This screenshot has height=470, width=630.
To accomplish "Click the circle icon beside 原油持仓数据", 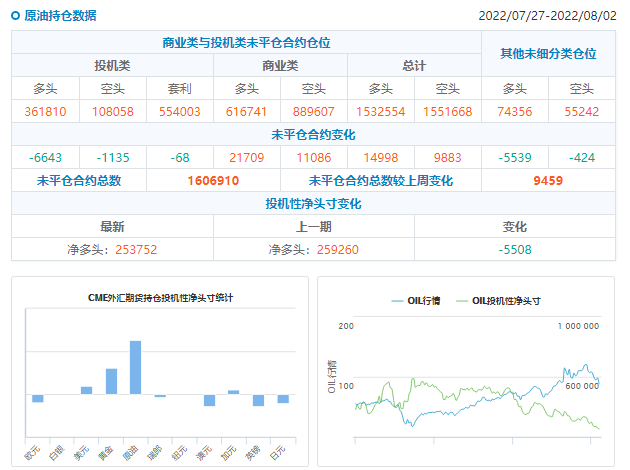I will tap(16, 16).
